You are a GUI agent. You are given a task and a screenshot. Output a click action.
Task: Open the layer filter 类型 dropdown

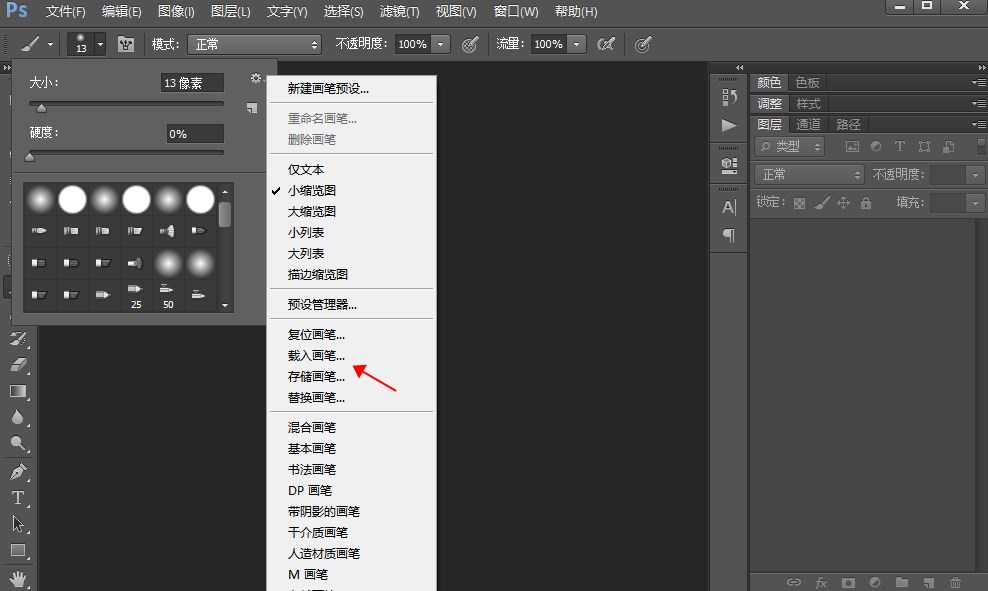(x=790, y=147)
